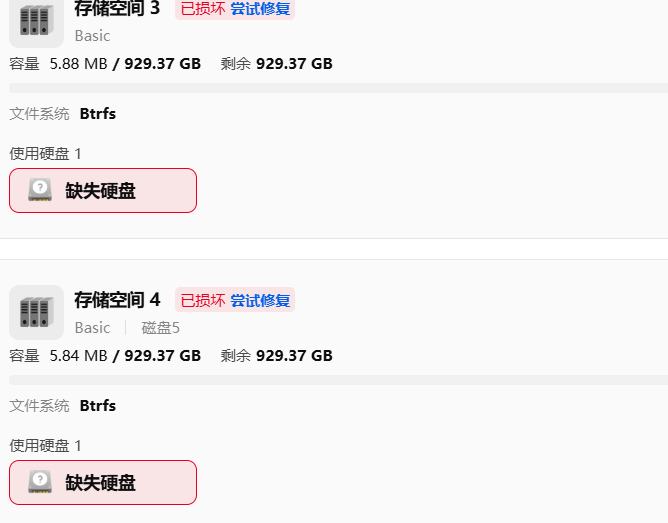668x523 pixels.
Task: Select the 磁盘5 label under 存储空间 4
Action: click(161, 327)
